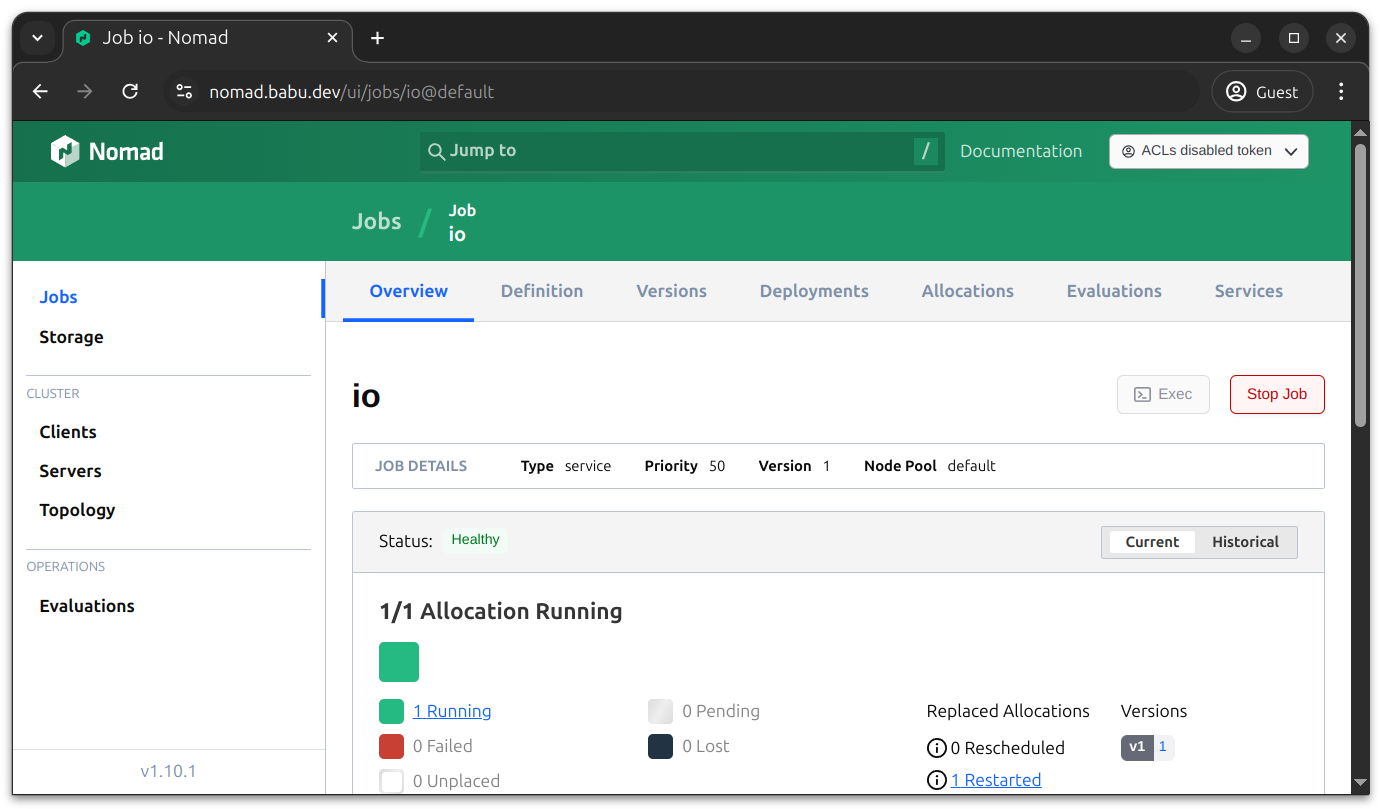Click the scrollbar up arrow
The height and width of the screenshot is (809, 1380).
pos(1360,131)
